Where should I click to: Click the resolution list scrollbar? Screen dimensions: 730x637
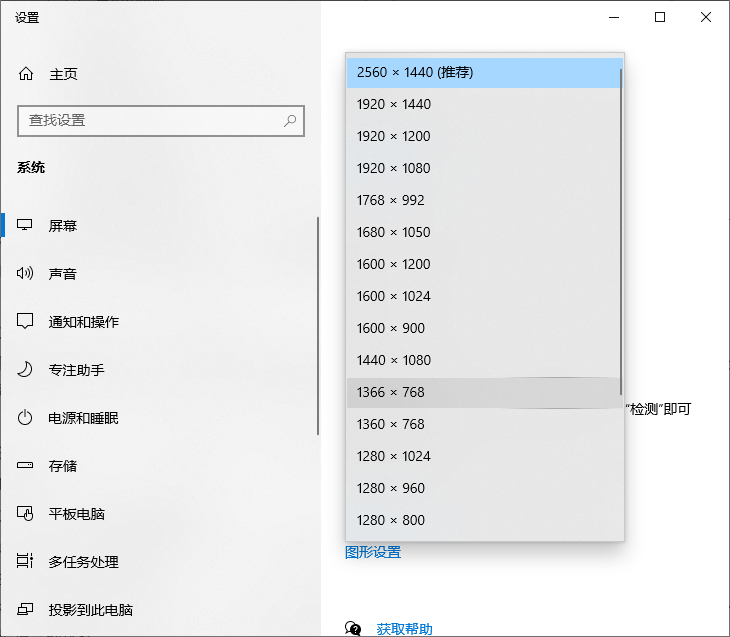click(x=621, y=232)
